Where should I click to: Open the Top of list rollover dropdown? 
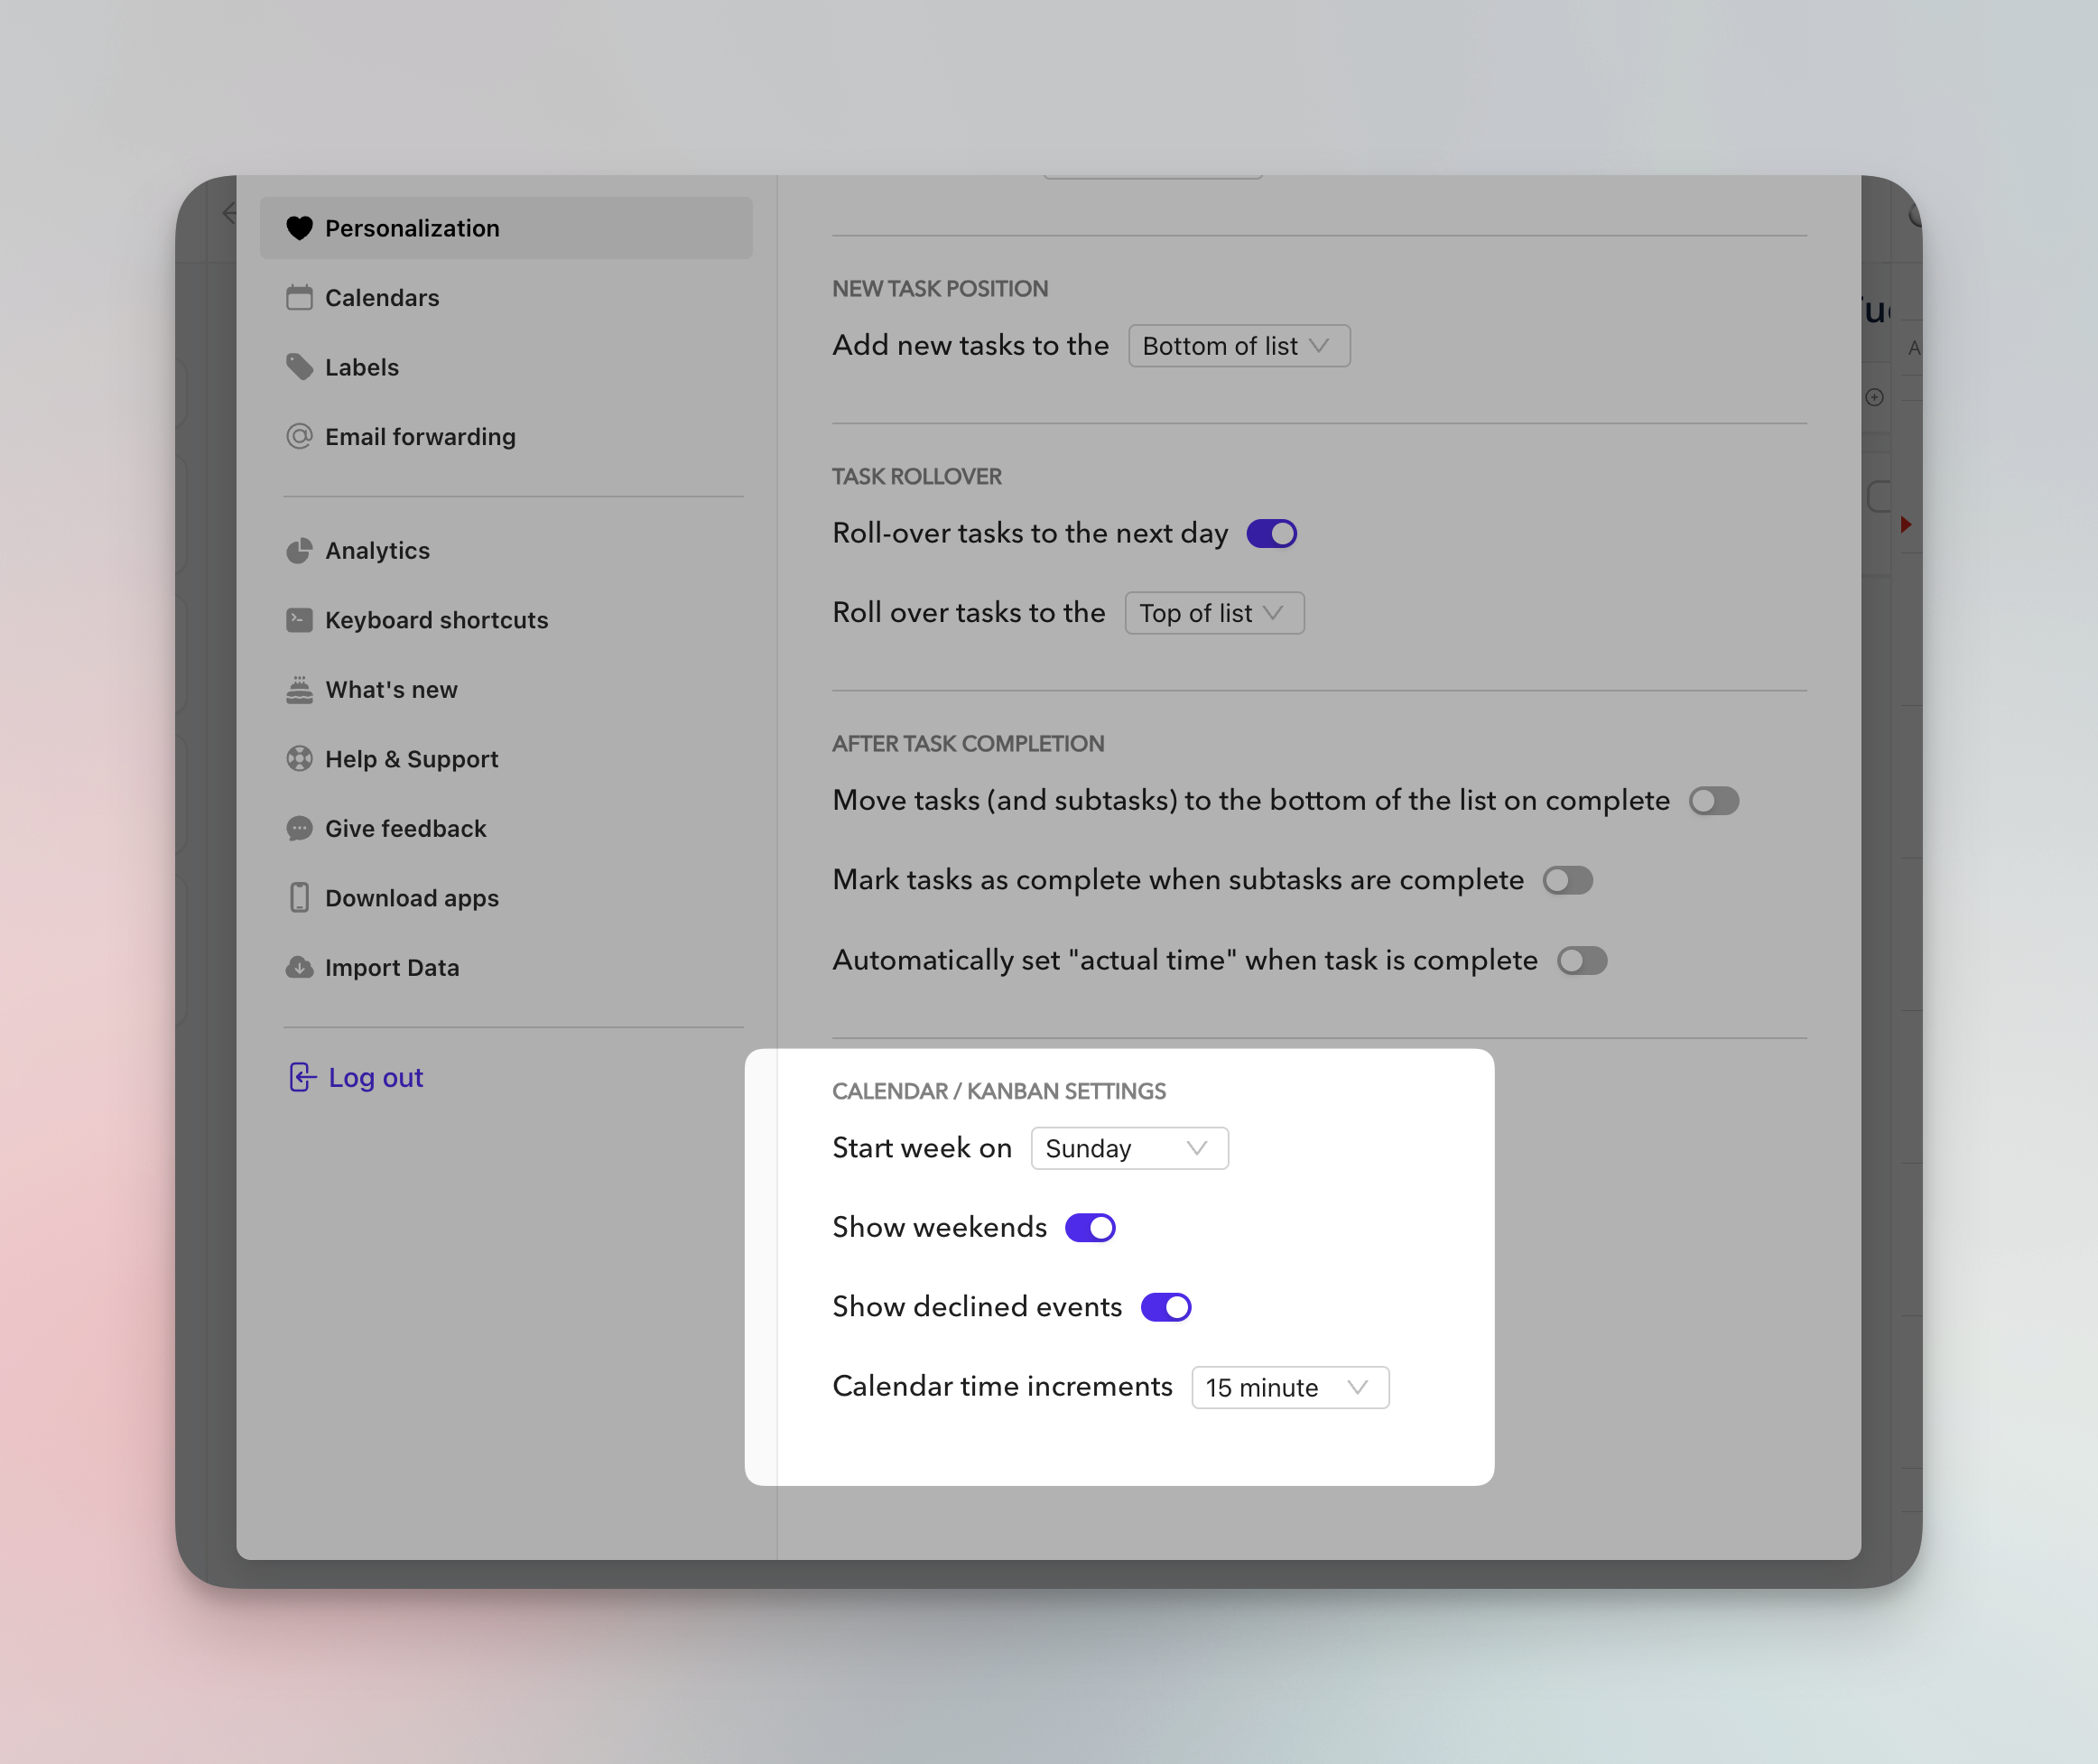click(1214, 613)
